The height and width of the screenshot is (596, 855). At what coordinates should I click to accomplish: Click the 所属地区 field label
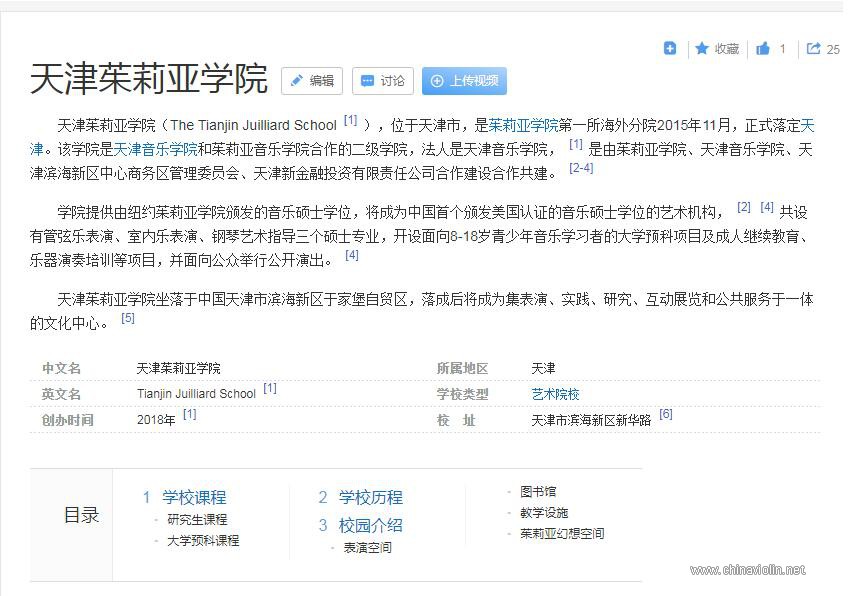coord(462,369)
